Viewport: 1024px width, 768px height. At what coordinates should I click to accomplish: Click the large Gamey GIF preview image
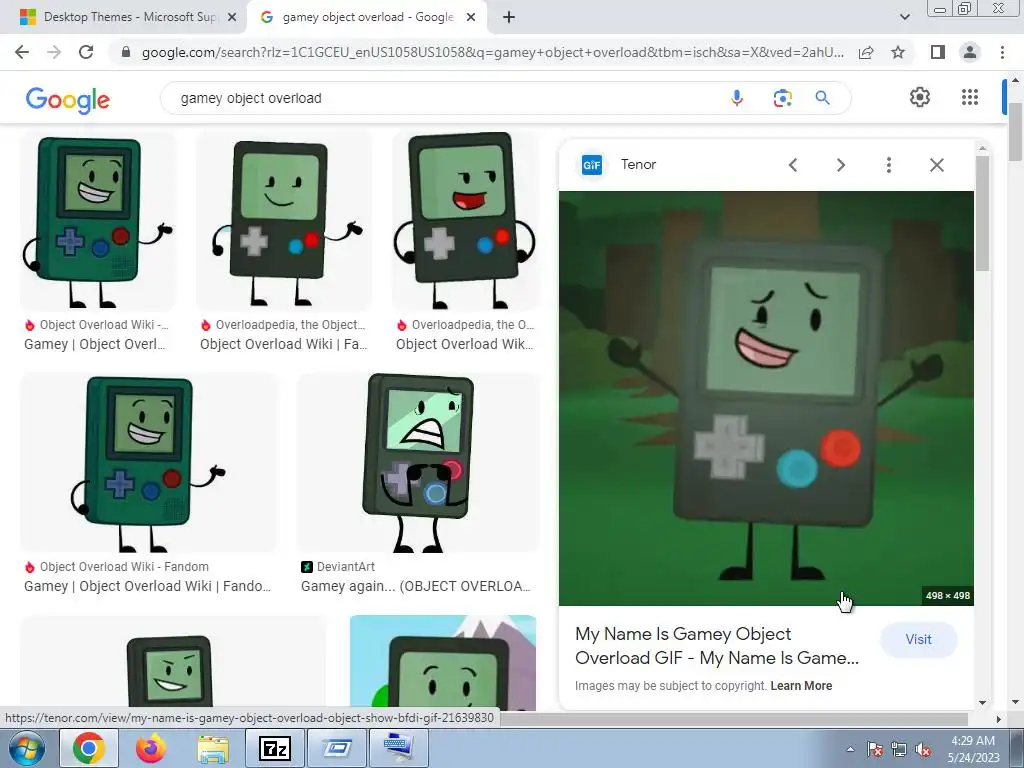click(x=766, y=398)
